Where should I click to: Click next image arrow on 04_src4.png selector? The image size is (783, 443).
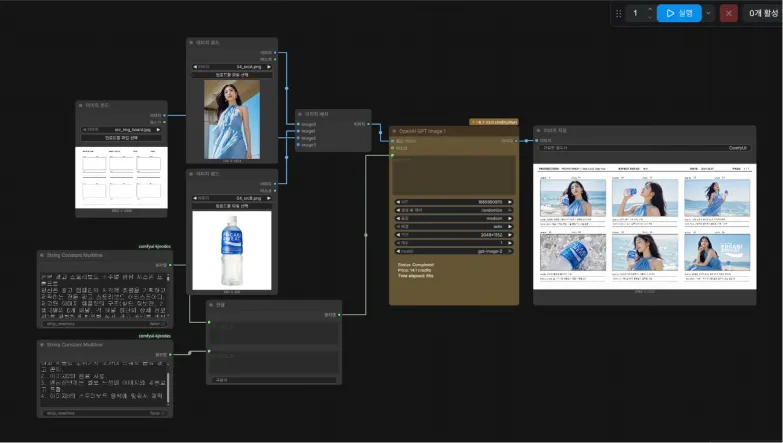(x=269, y=67)
